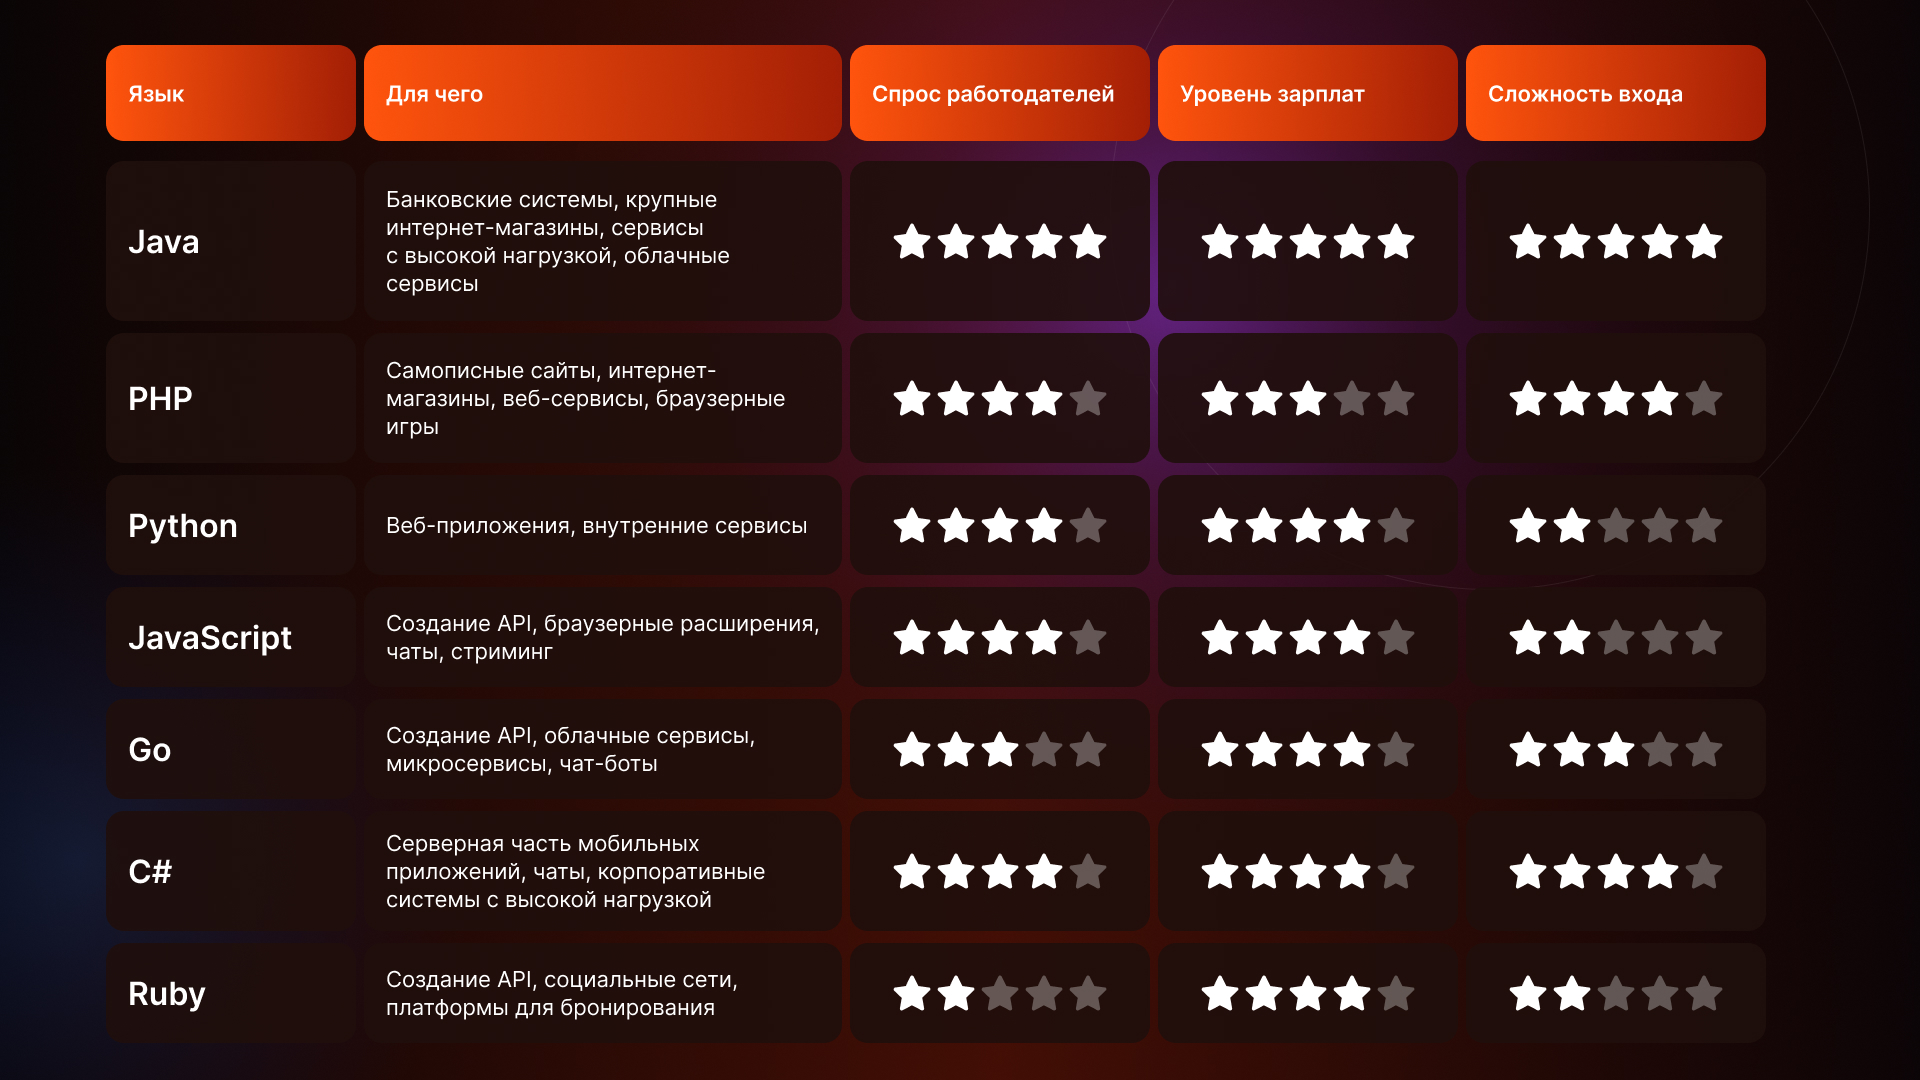The width and height of the screenshot is (1920, 1080).
Task: Click the last star in C# entry difficulty
Action: pyautogui.click(x=1704, y=871)
